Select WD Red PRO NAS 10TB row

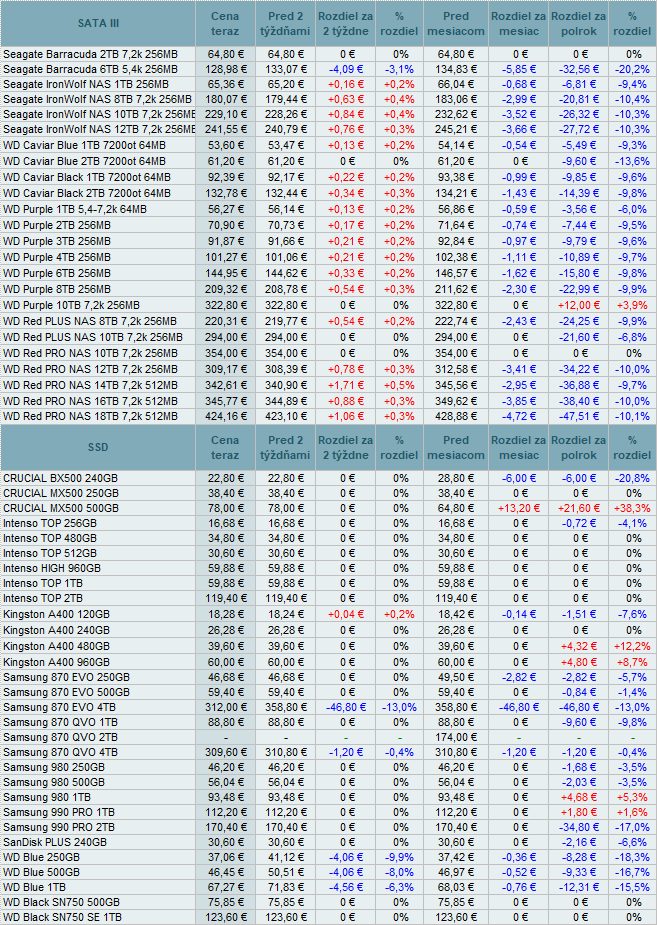point(90,353)
